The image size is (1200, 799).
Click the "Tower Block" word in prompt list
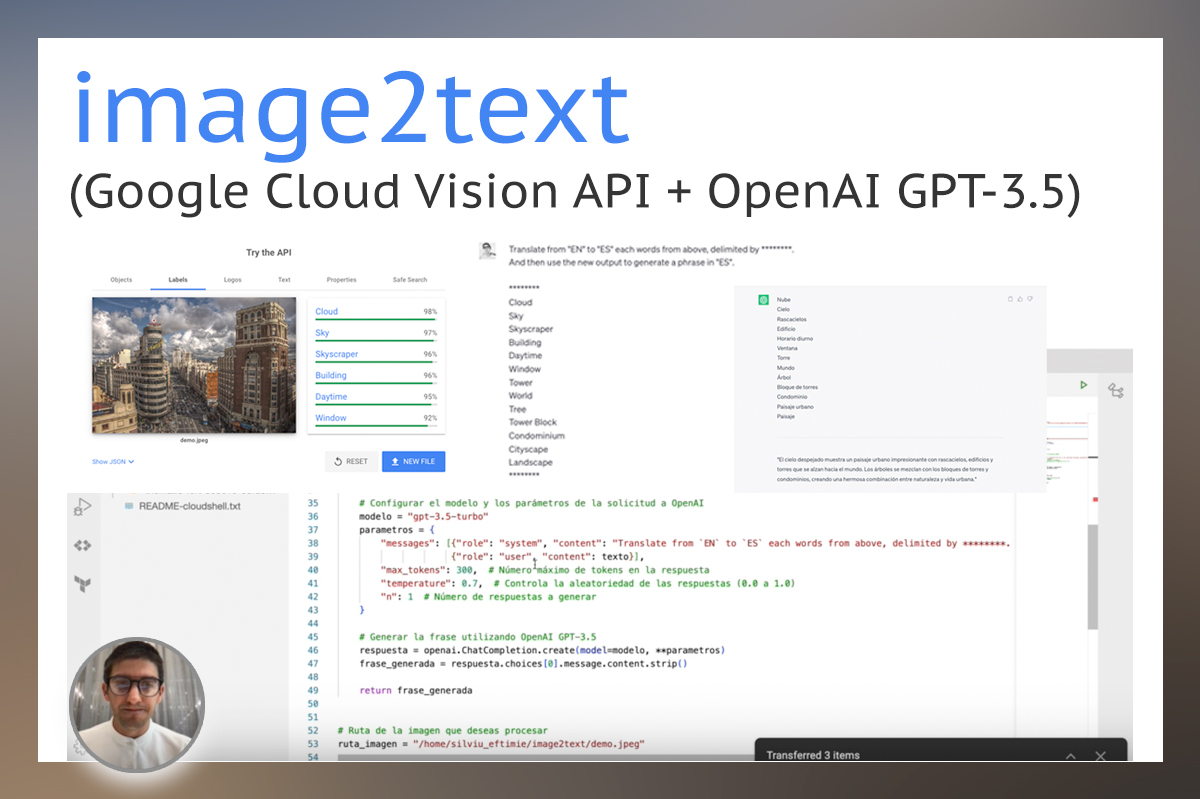(533, 423)
